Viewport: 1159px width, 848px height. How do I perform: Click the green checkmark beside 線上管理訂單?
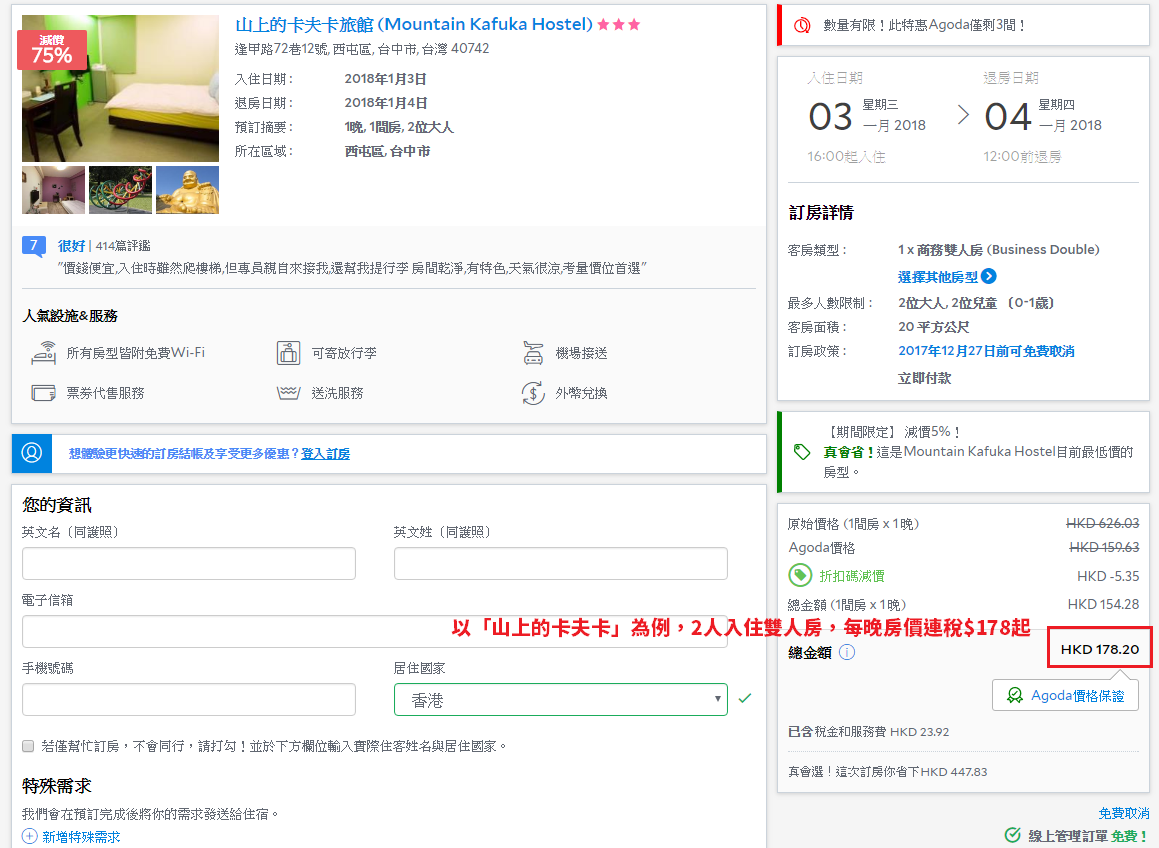point(1013,835)
